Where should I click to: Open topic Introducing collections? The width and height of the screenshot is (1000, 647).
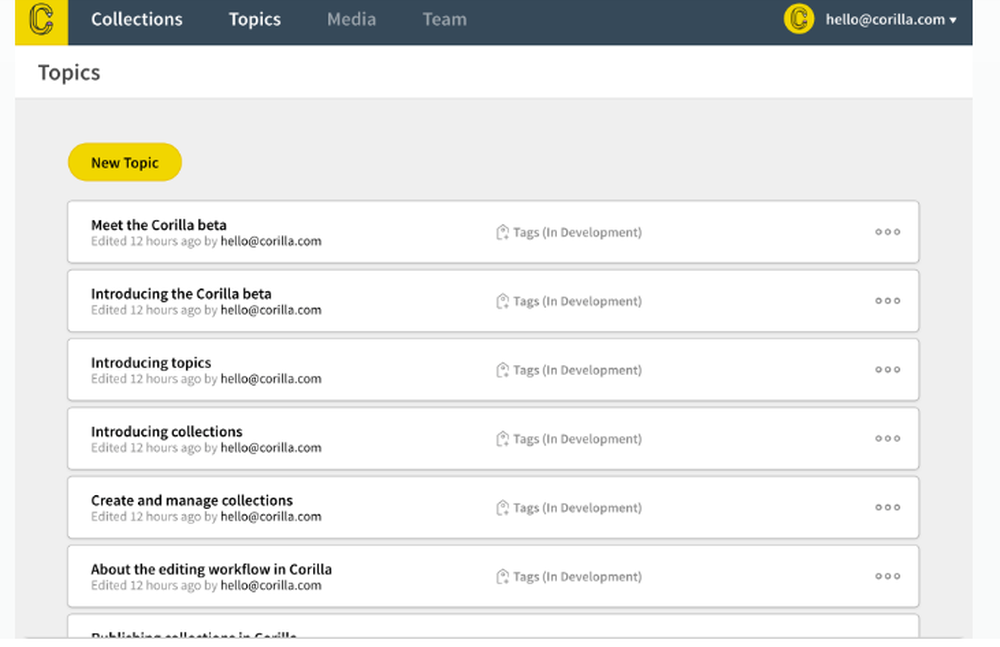(166, 432)
